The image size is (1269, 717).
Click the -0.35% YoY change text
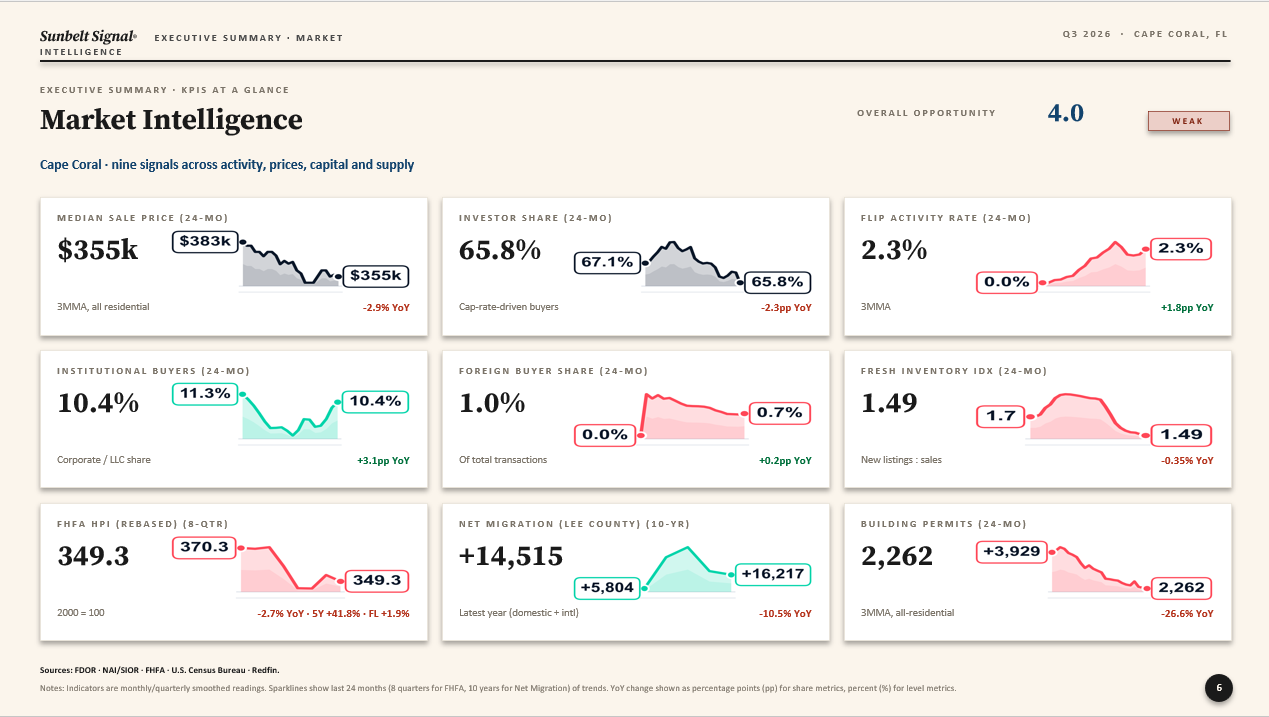[x=1187, y=460]
